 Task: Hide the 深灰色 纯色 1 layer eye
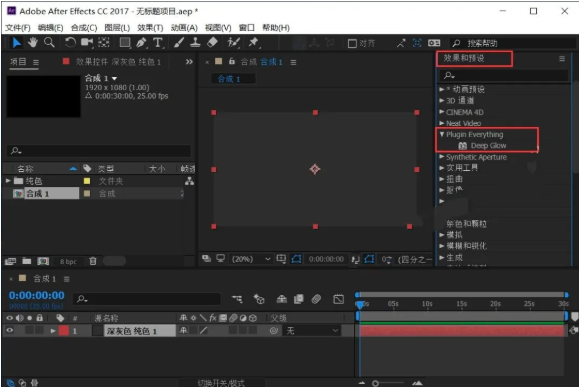click(x=10, y=330)
